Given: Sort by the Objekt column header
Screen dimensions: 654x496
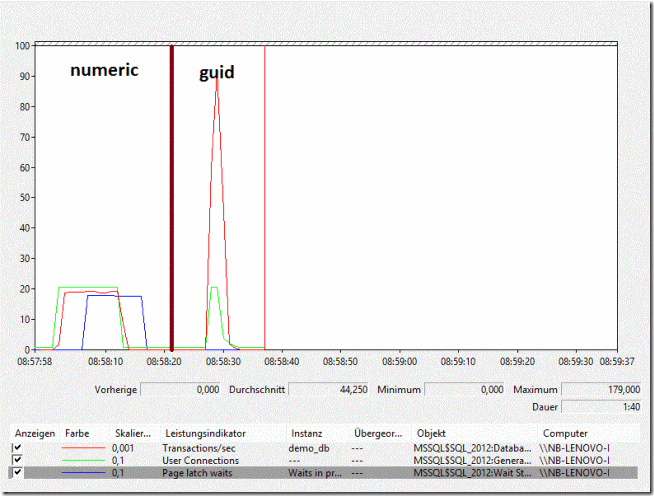Looking at the screenshot, I should 475,433.
